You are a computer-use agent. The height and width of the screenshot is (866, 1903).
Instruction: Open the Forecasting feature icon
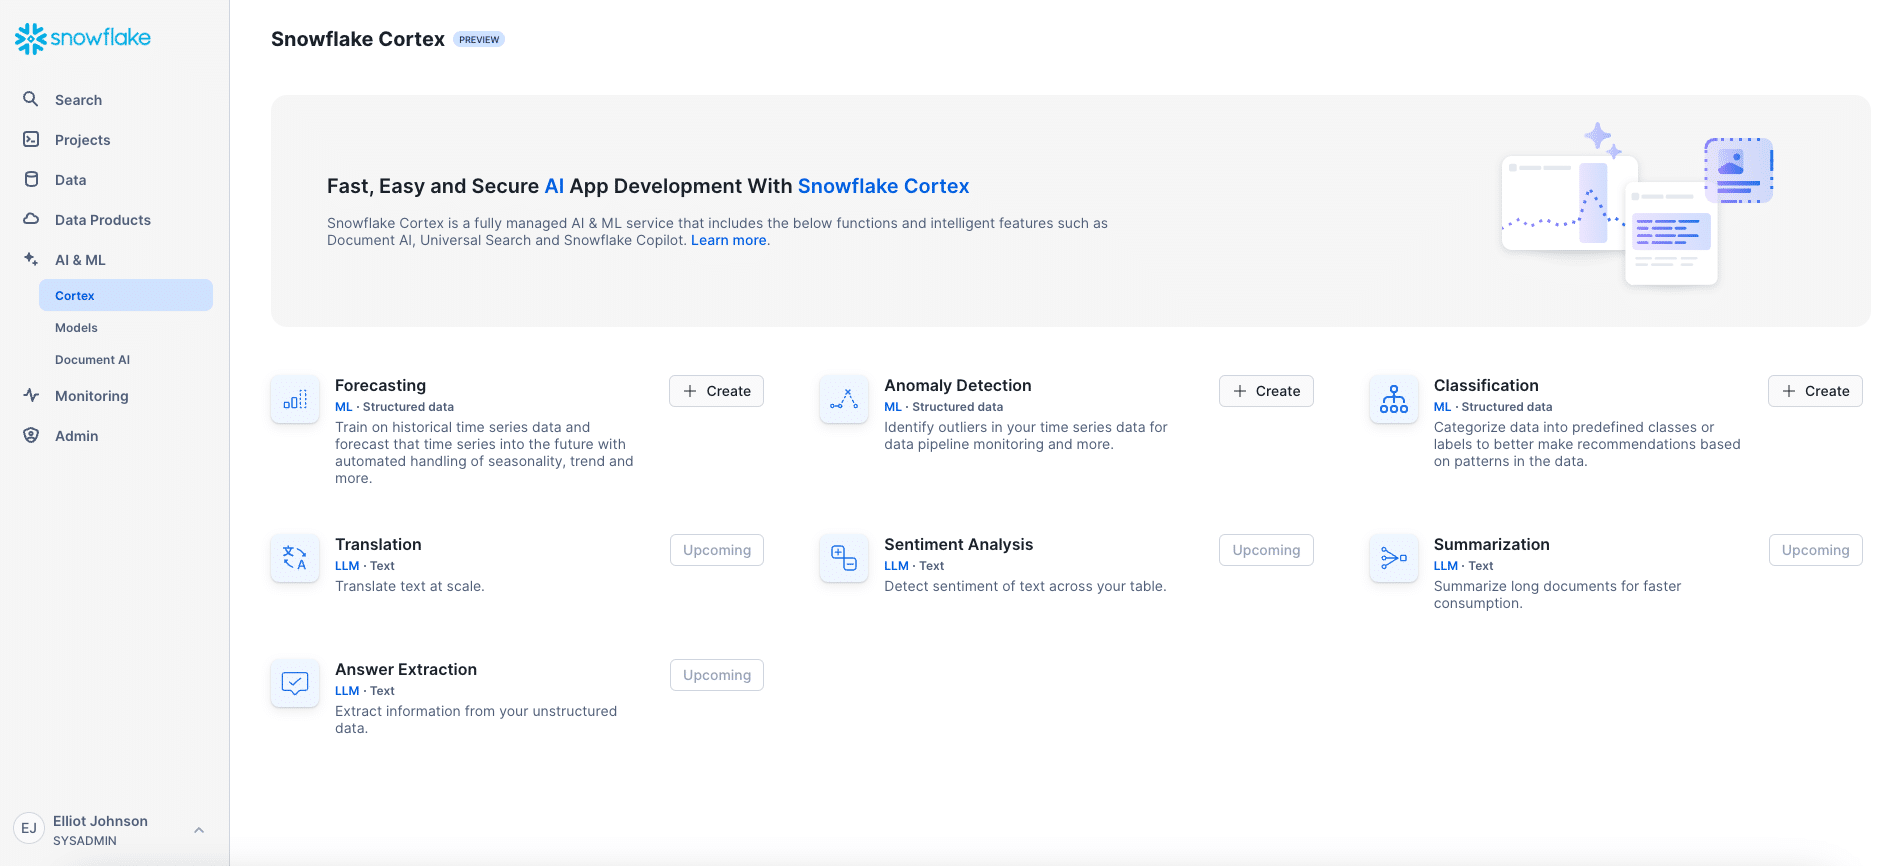(x=295, y=400)
